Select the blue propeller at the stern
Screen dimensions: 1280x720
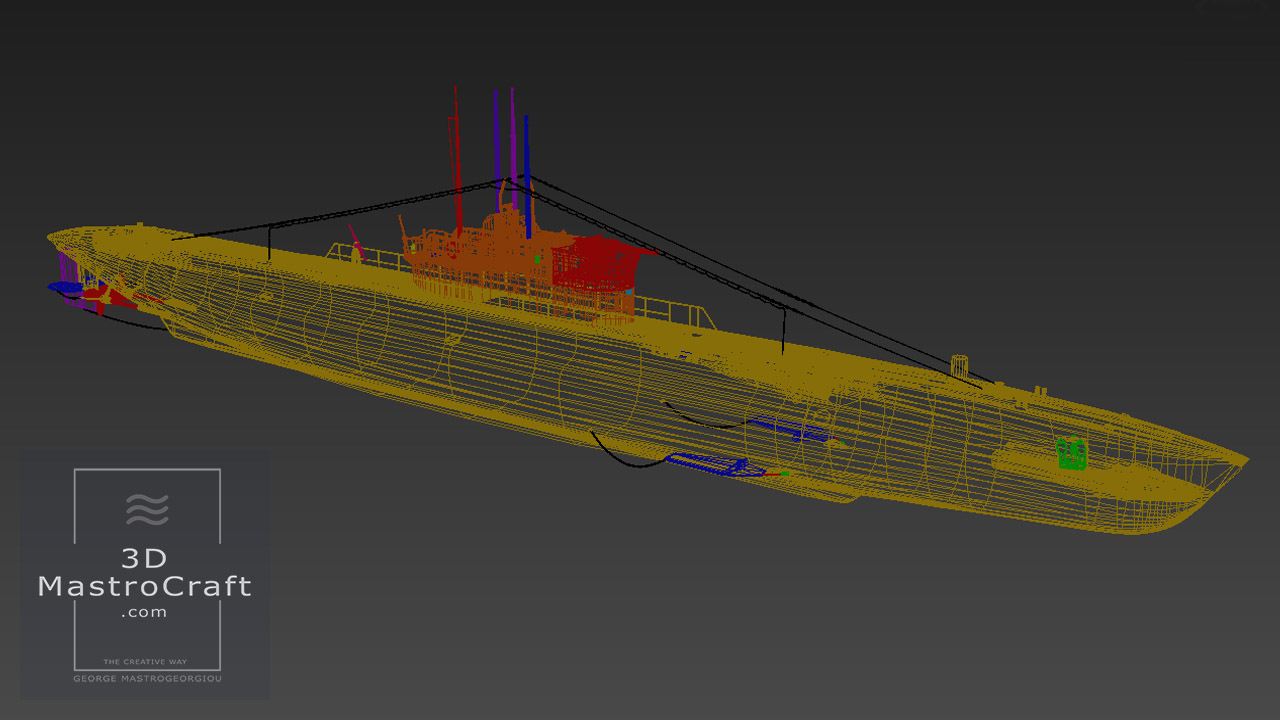point(65,287)
